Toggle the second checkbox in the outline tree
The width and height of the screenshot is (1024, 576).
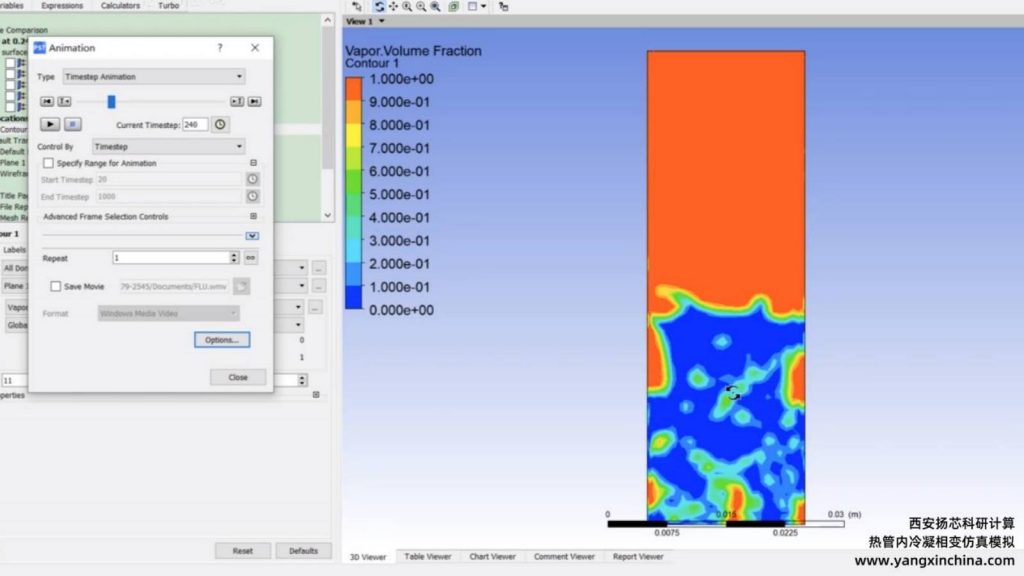pos(10,74)
